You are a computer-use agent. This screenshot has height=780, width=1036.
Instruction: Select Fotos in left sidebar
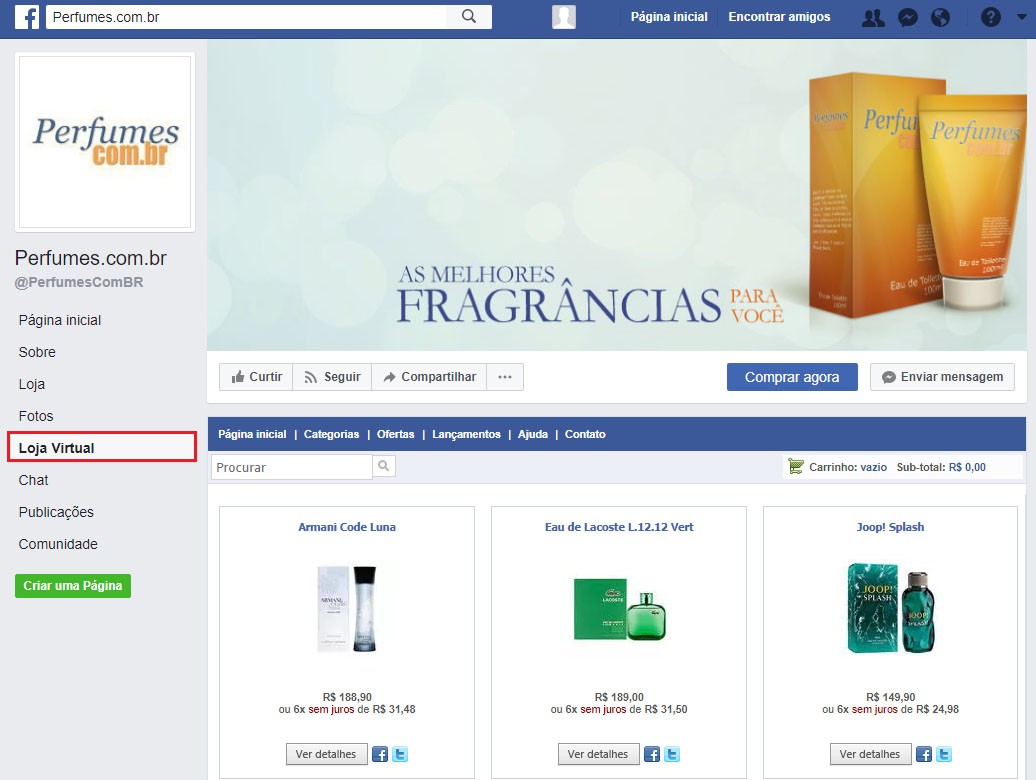tap(36, 416)
